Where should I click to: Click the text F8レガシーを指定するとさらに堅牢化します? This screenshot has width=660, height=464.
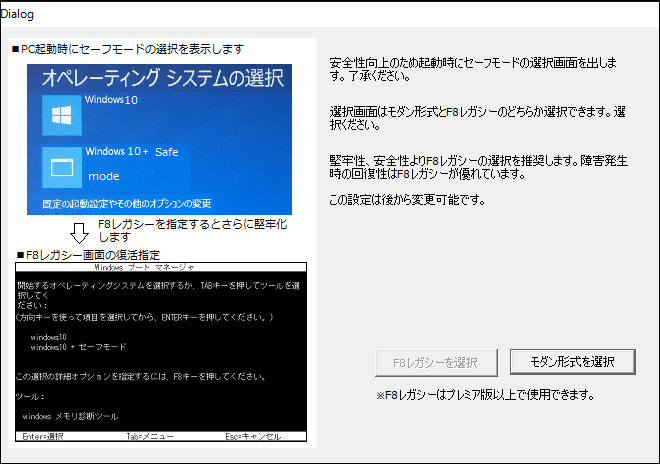193,230
